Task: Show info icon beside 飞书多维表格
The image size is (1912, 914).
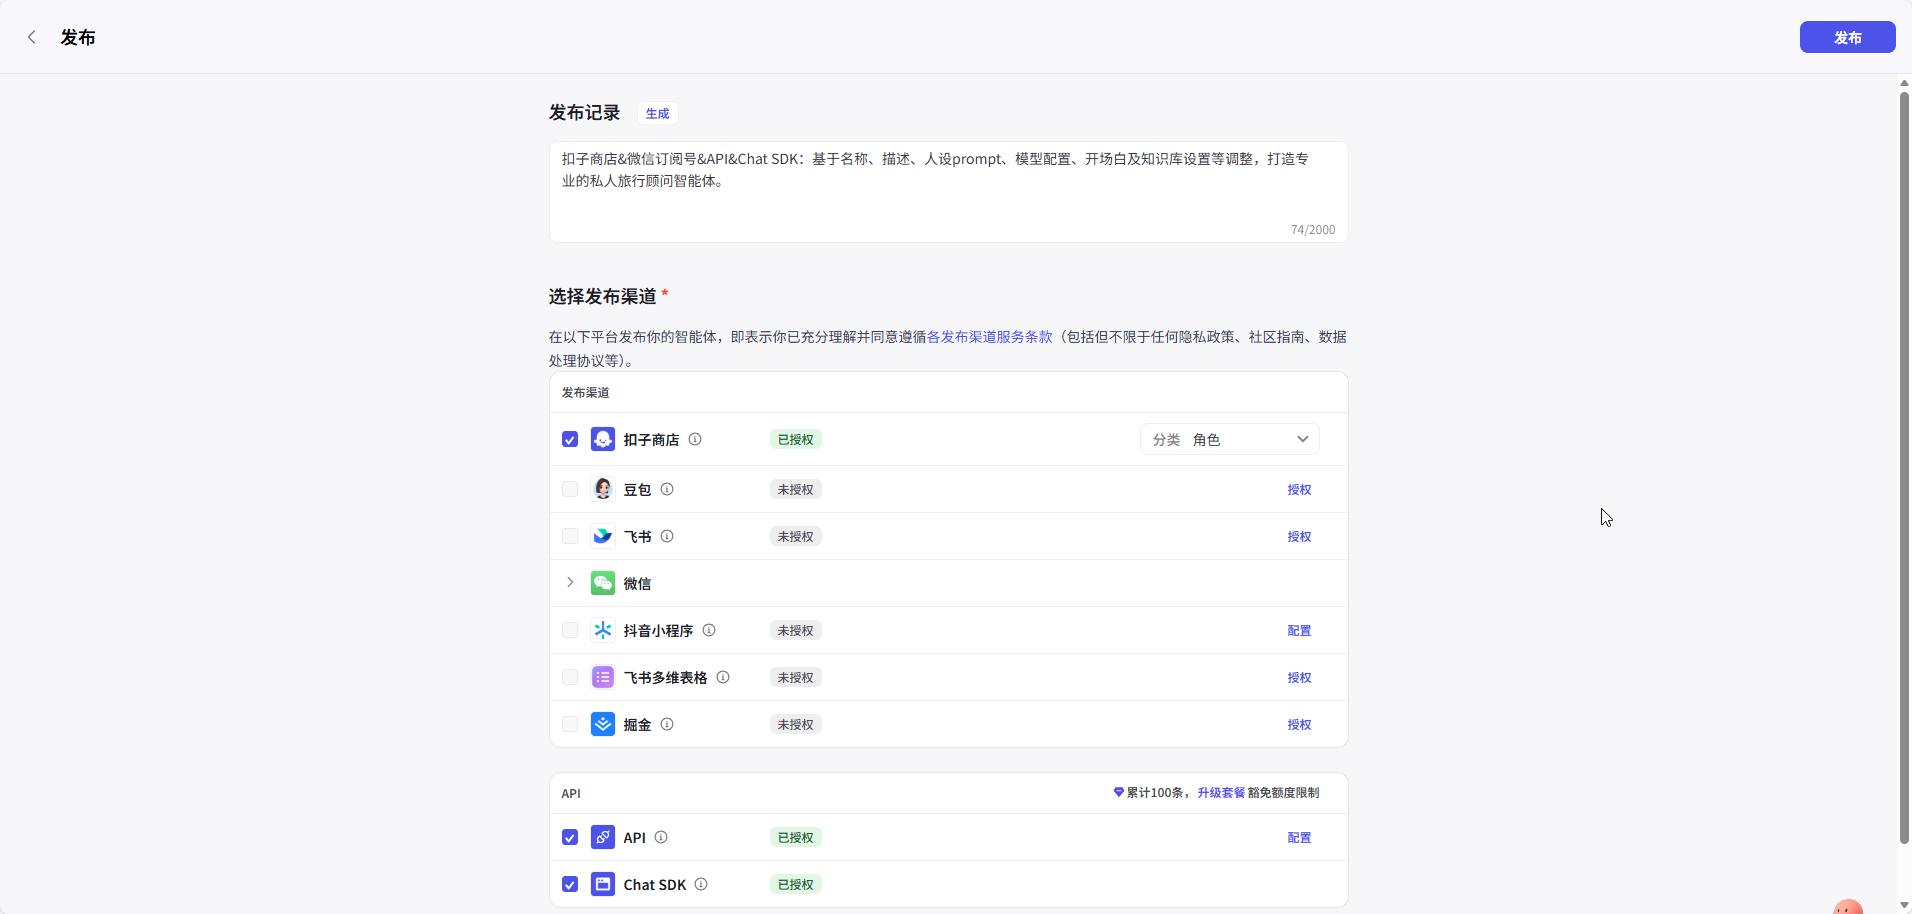Action: coord(723,677)
